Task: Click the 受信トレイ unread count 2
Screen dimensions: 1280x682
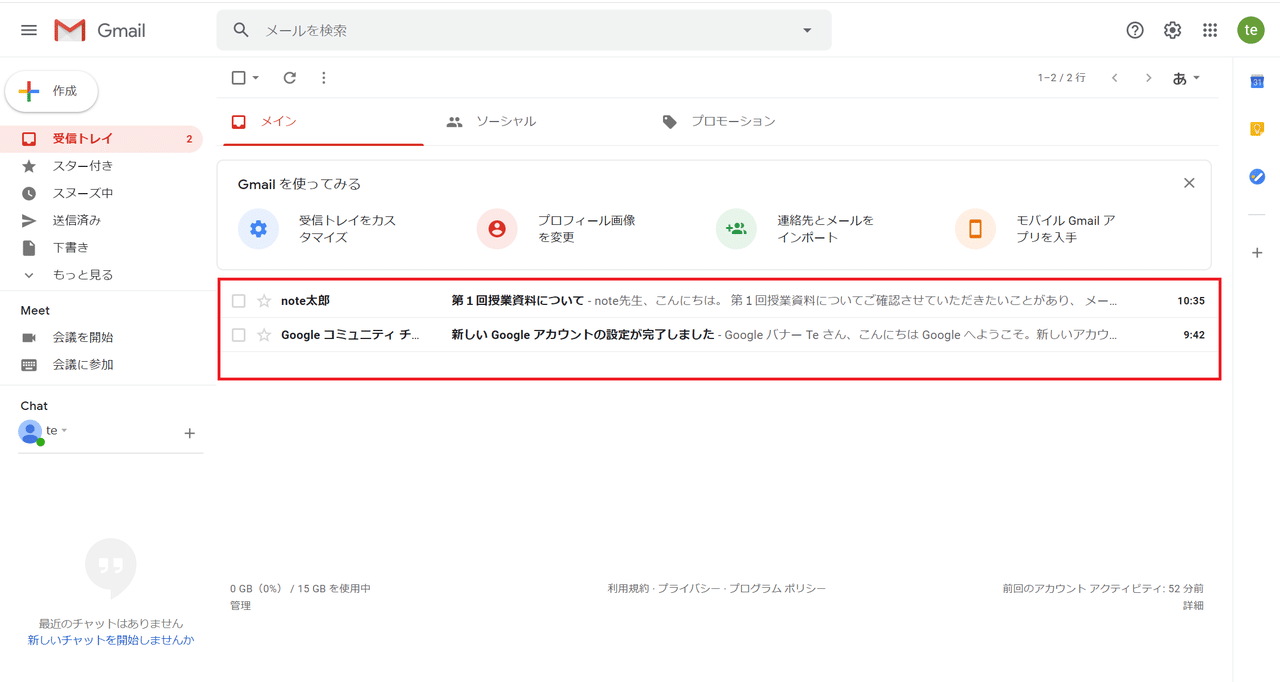Action: tap(189, 139)
